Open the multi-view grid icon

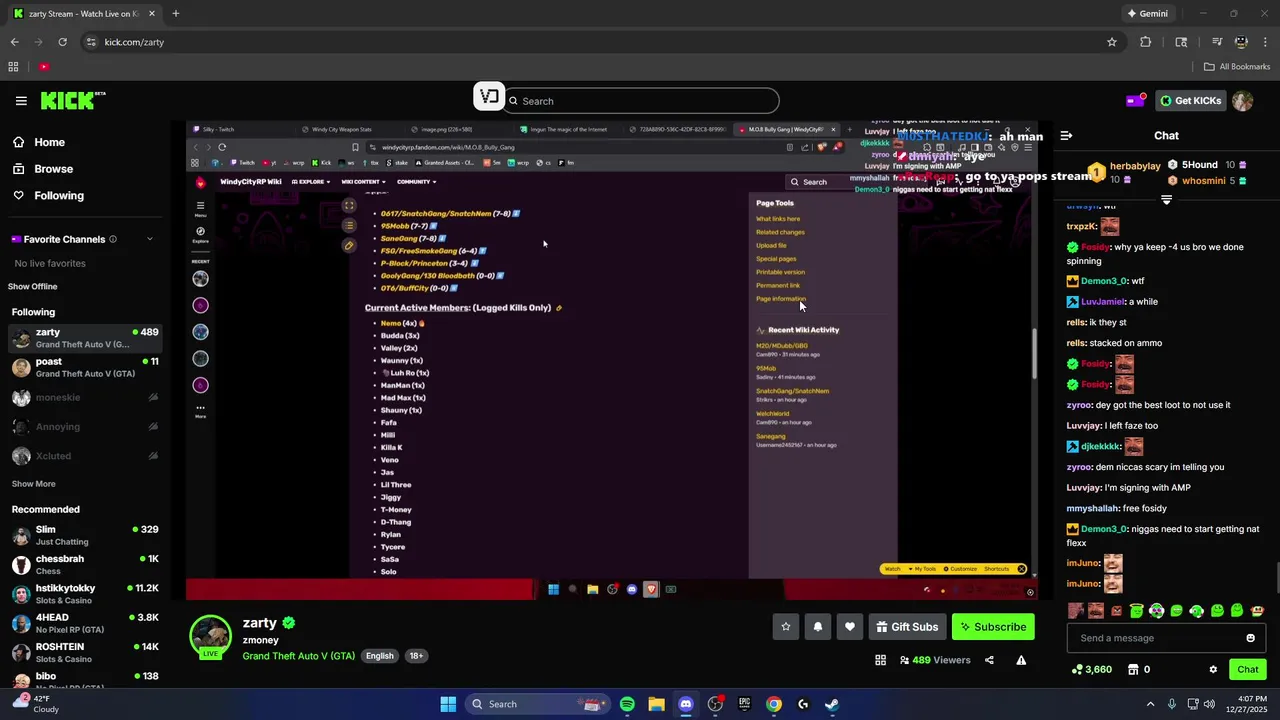[x=880, y=660]
